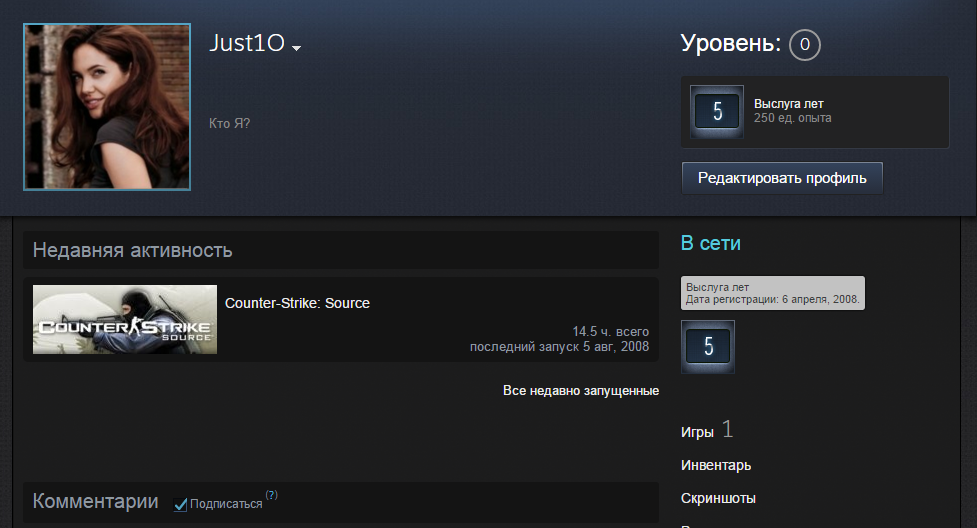Click the level 0 circle badge

tap(804, 45)
